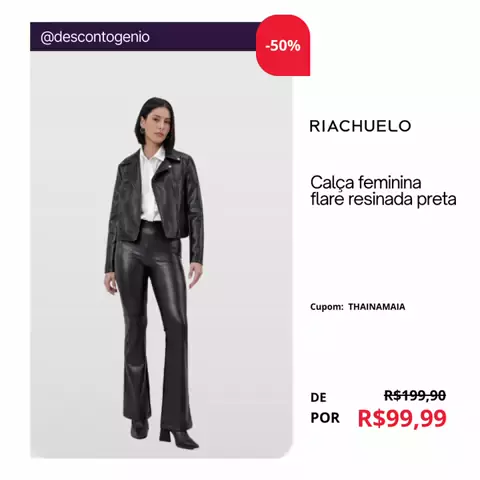Select the RIACHUELO brand logo
Viewport: 480px width, 480px height.
pyautogui.click(x=360, y=126)
